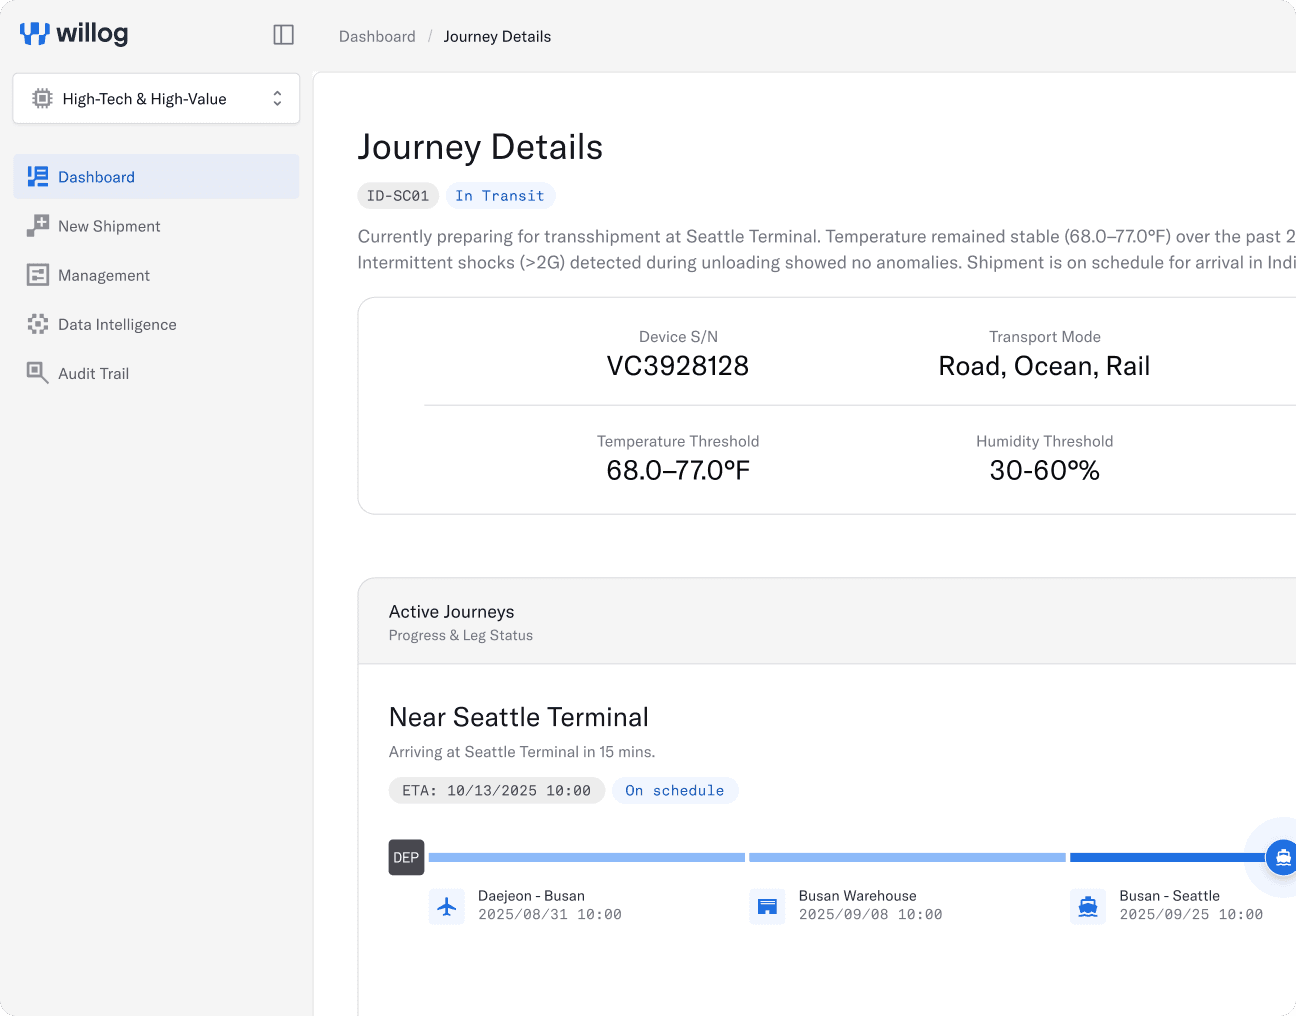Click the Busan Warehouse progress segment
Screen dimensions: 1296x1016
tap(908, 857)
